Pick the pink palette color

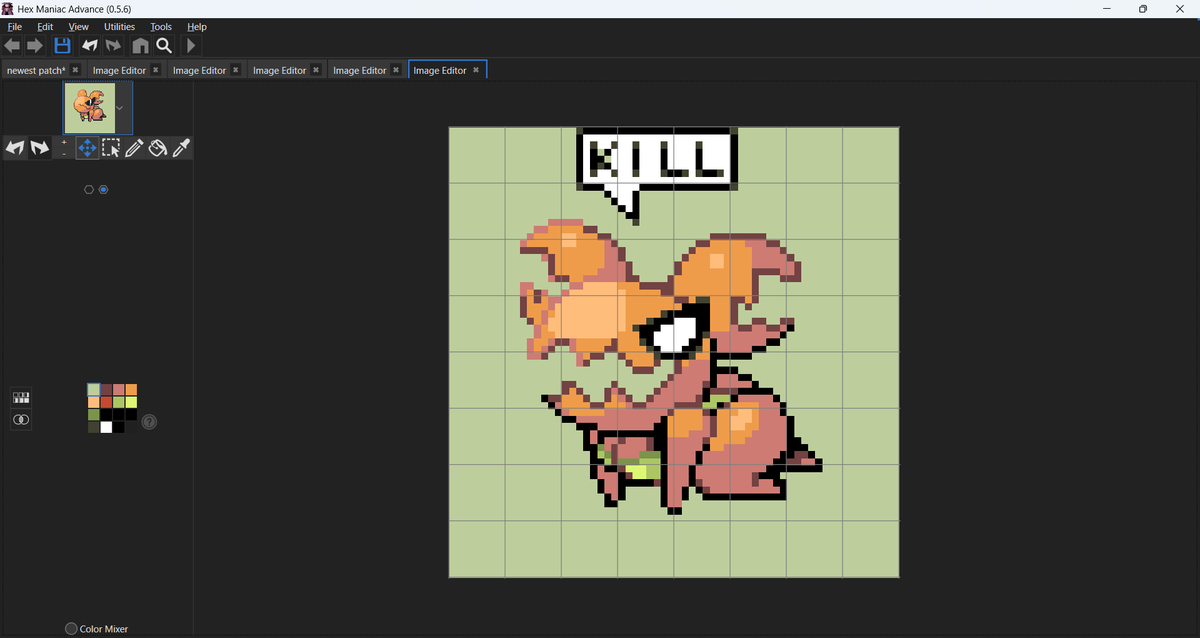pyautogui.click(x=119, y=390)
